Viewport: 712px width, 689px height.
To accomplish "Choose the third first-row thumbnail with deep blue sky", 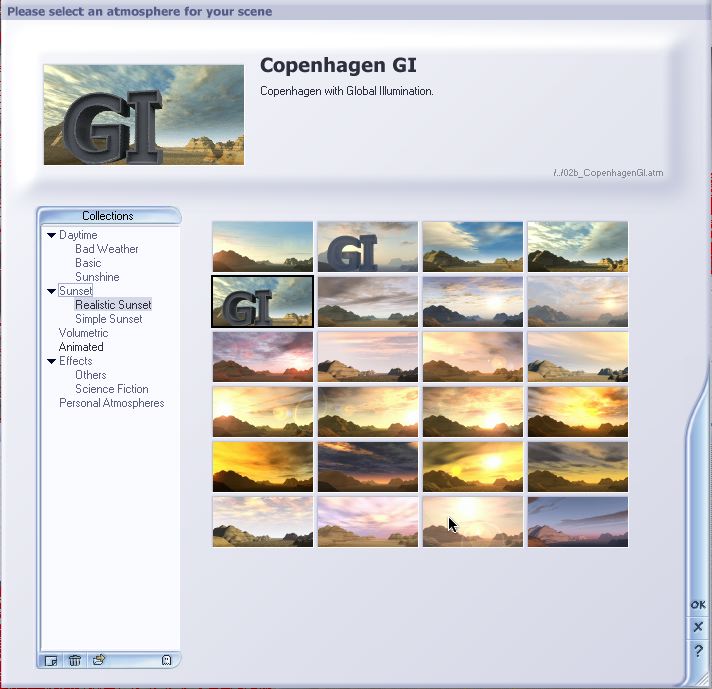I will 473,247.
